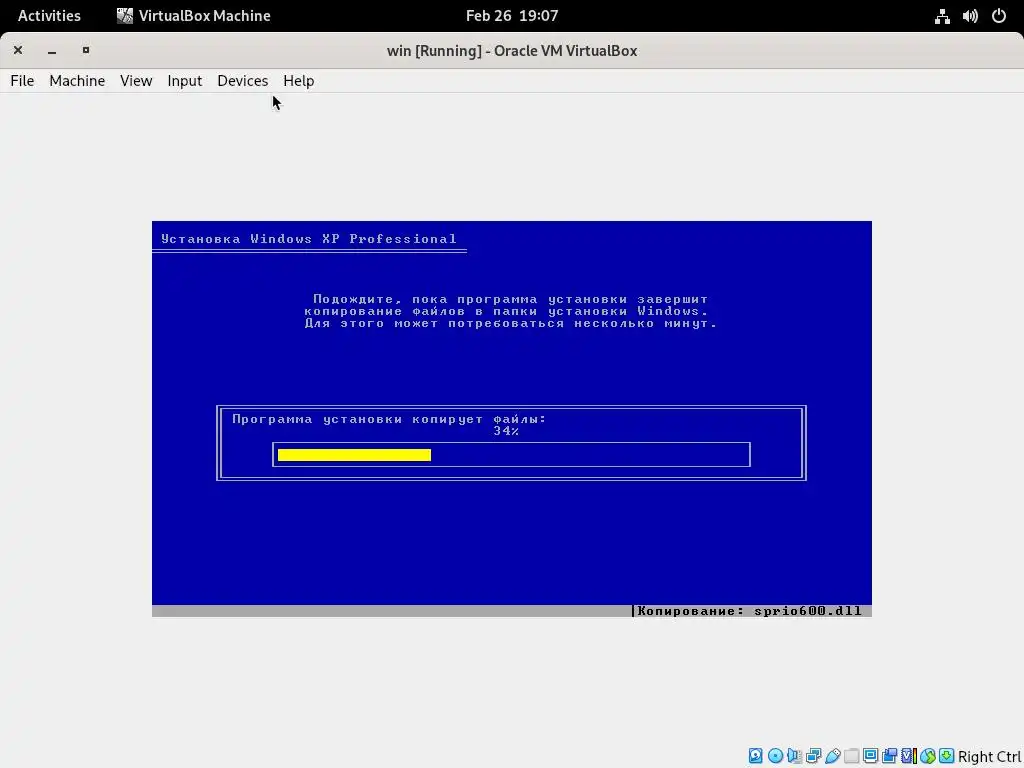Click the audio status indicator icon
Image resolution: width=1024 pixels, height=768 pixels.
coord(794,756)
